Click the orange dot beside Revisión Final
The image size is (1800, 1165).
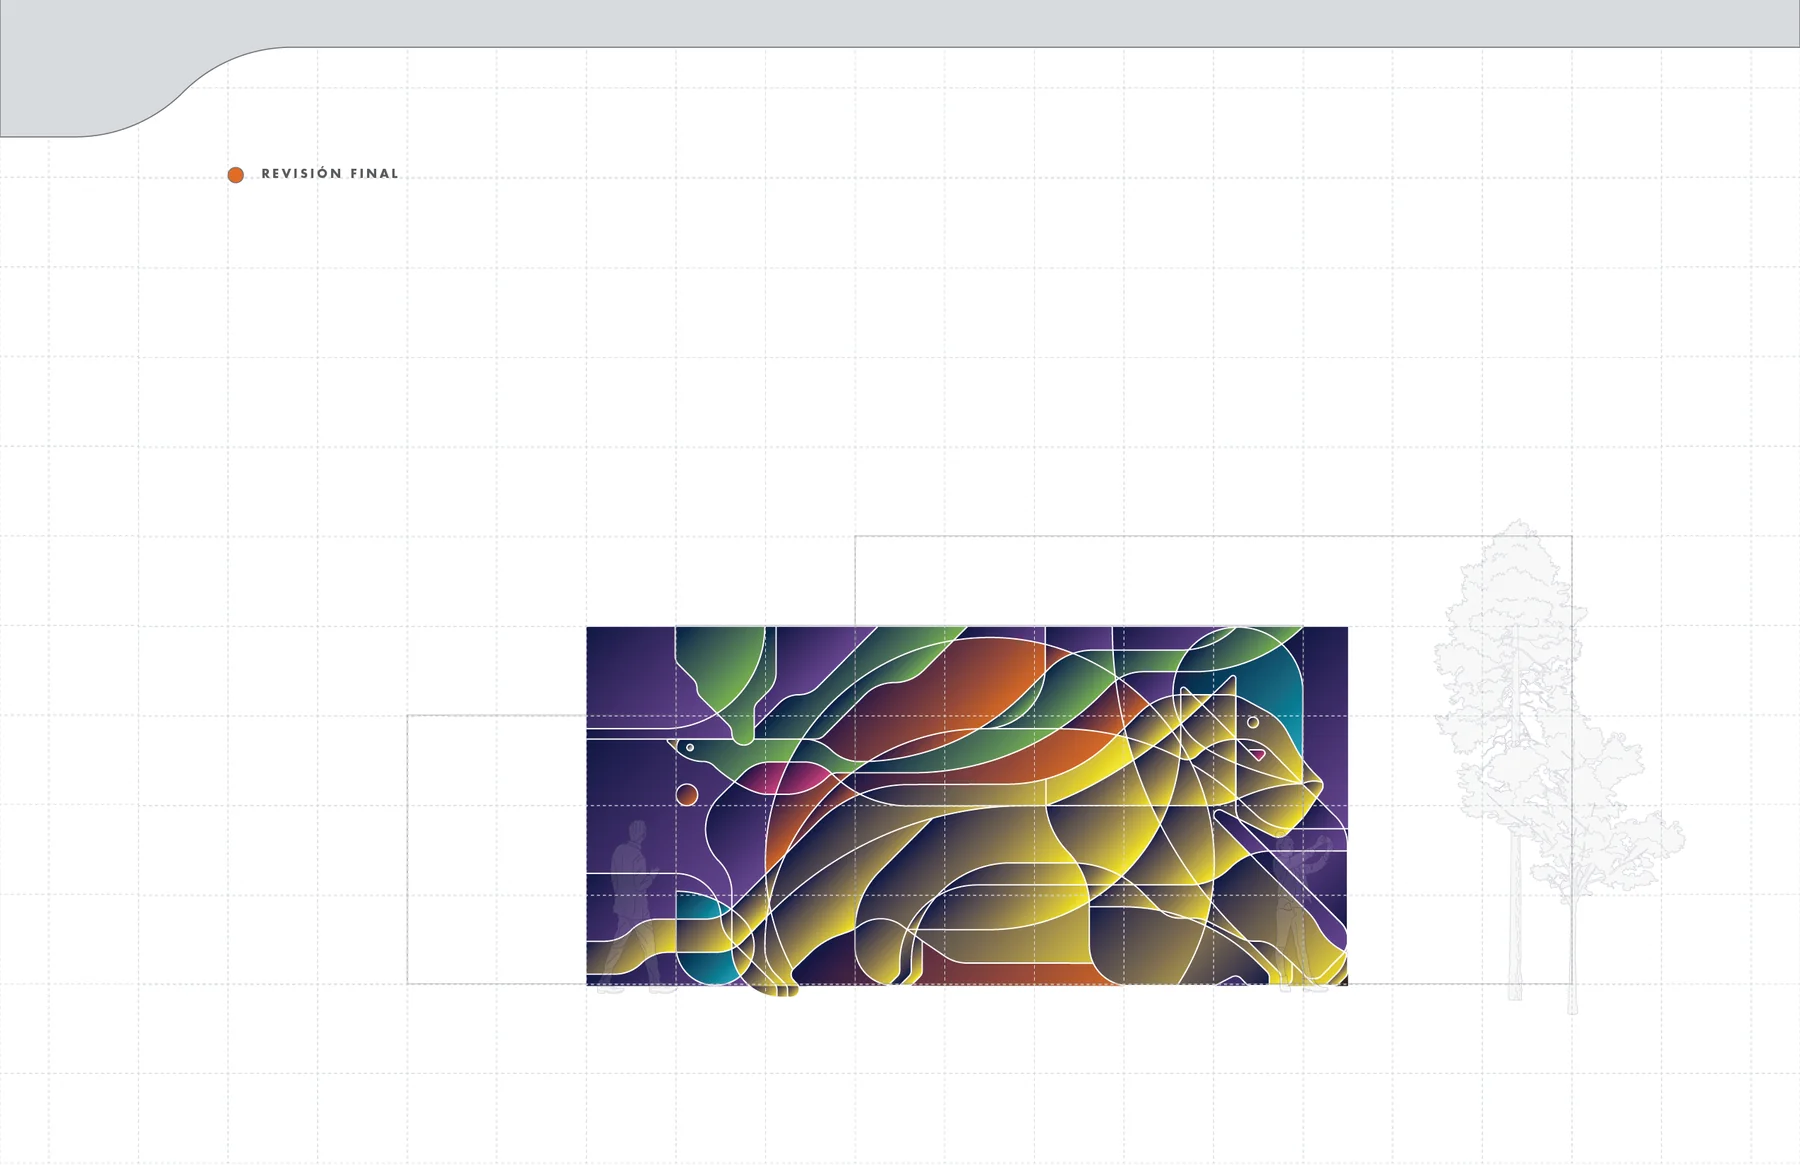tap(236, 175)
